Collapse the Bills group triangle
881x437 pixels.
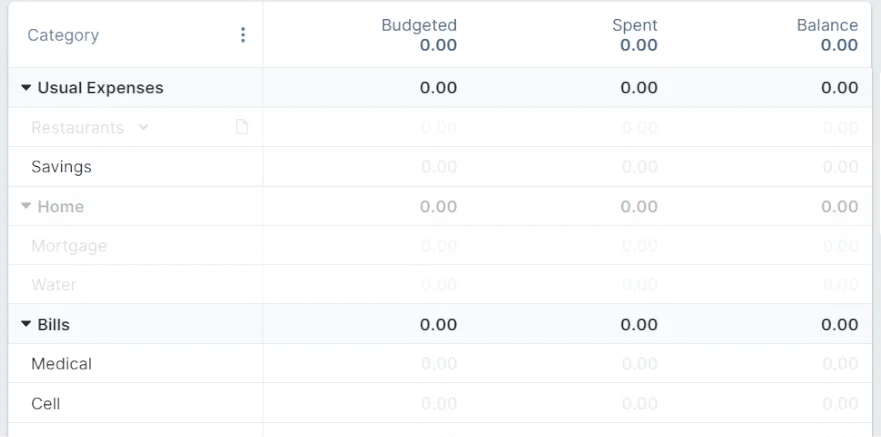point(26,325)
